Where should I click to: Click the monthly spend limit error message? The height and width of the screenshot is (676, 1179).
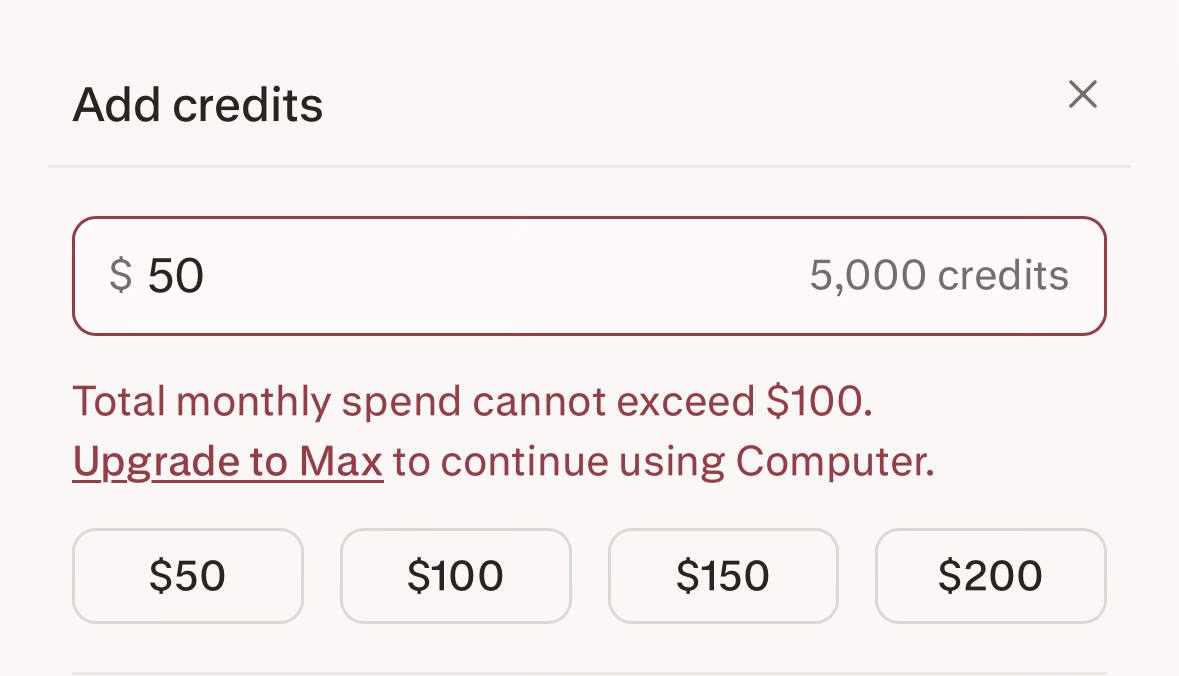tap(473, 402)
